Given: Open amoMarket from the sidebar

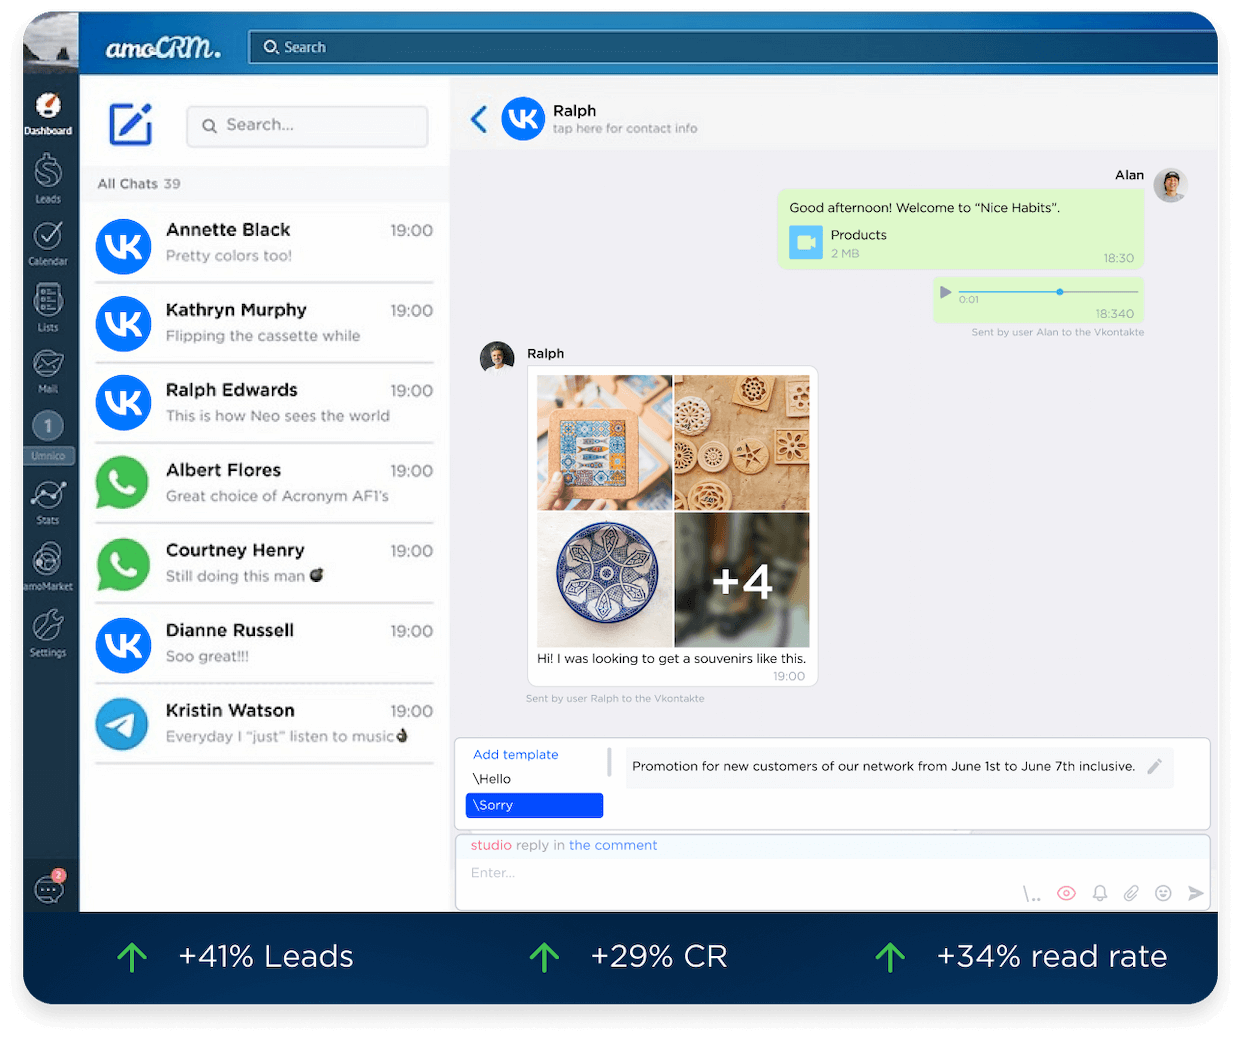Looking at the screenshot, I should (x=48, y=565).
